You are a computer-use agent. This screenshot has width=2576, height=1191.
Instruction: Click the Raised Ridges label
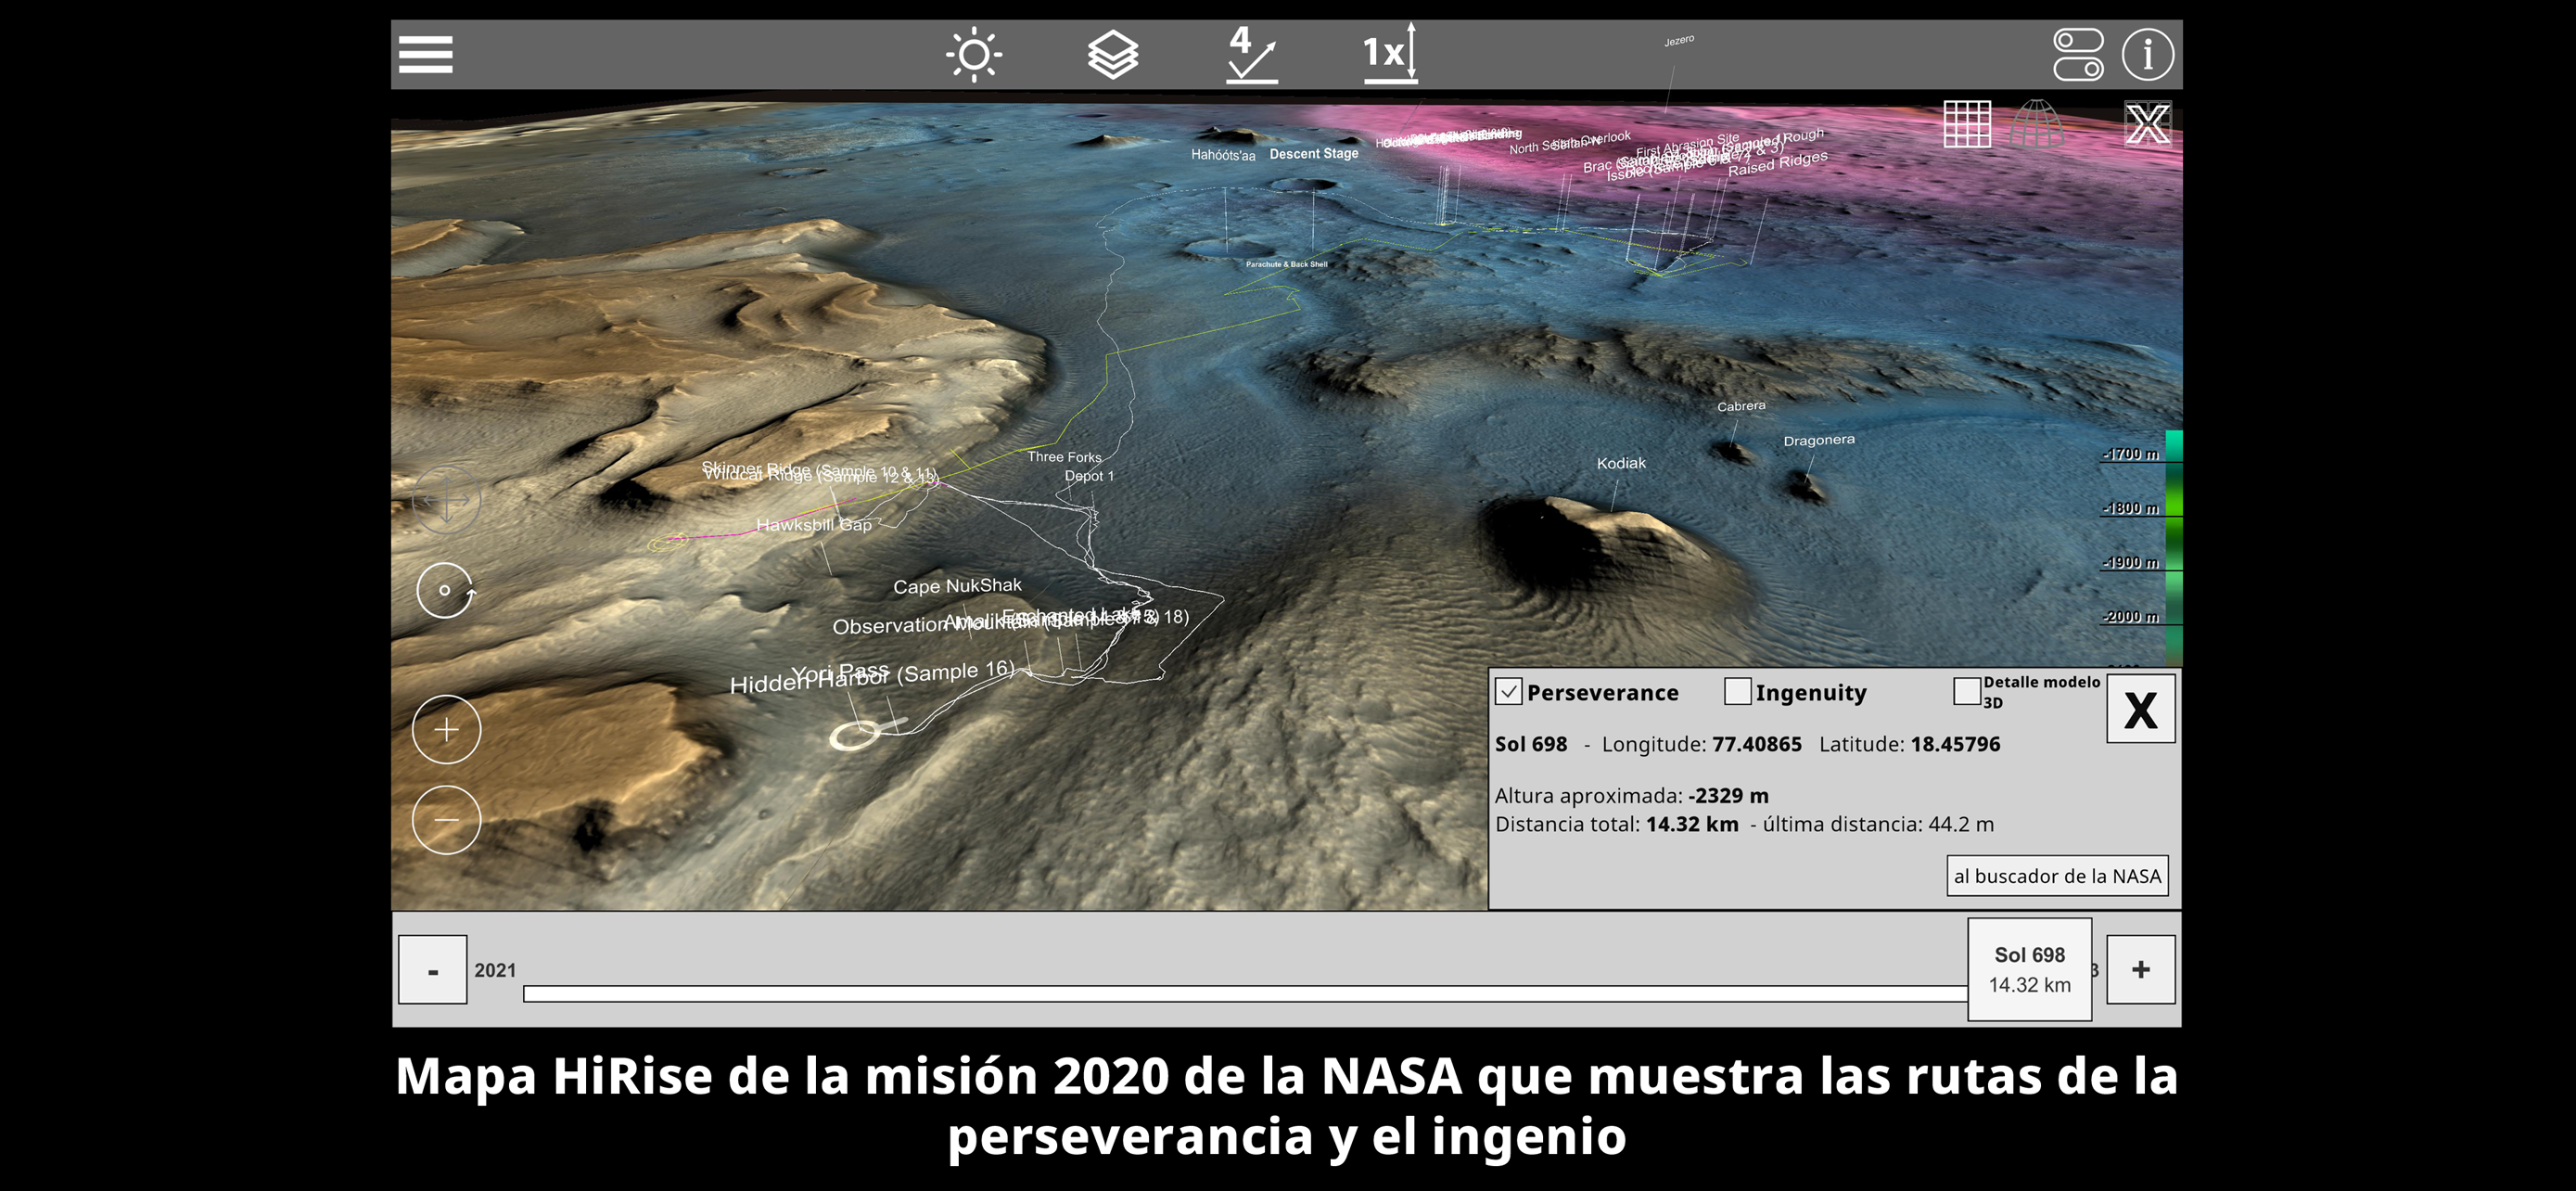click(x=1777, y=164)
